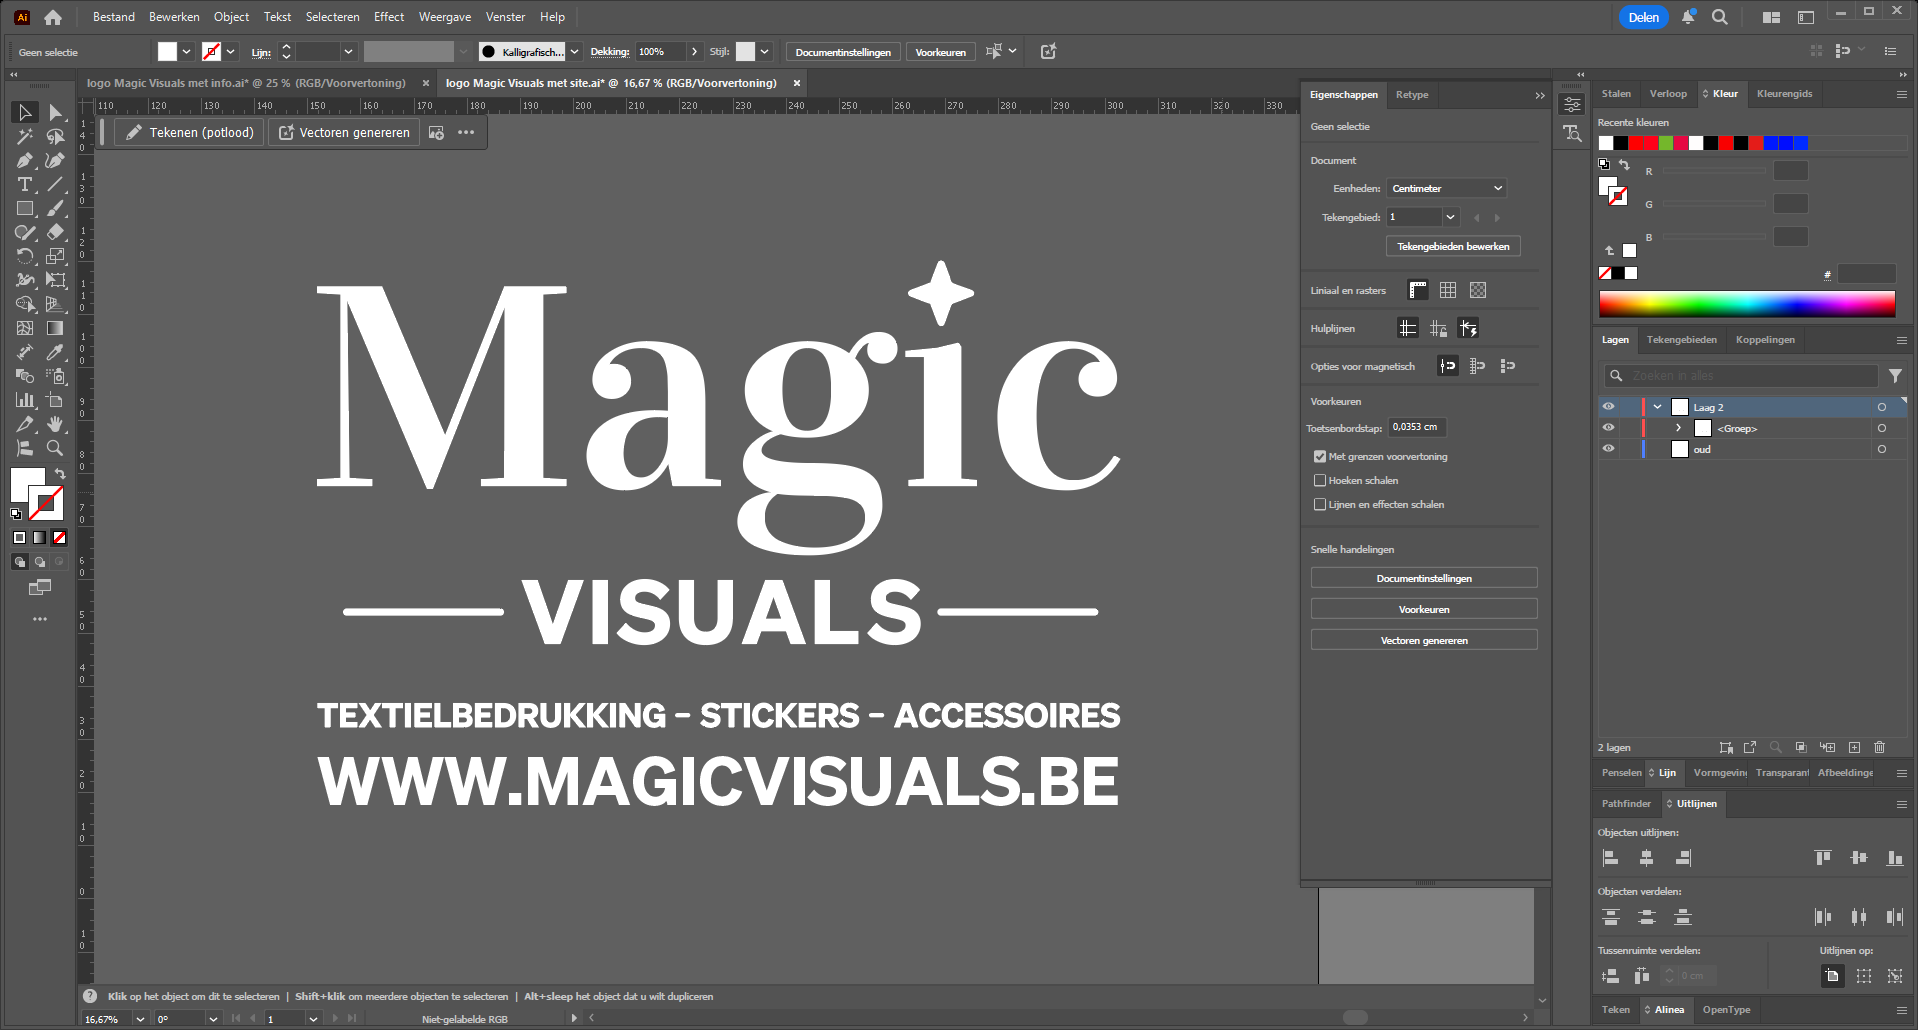Open the Effect menu
The image size is (1918, 1030).
388,17
